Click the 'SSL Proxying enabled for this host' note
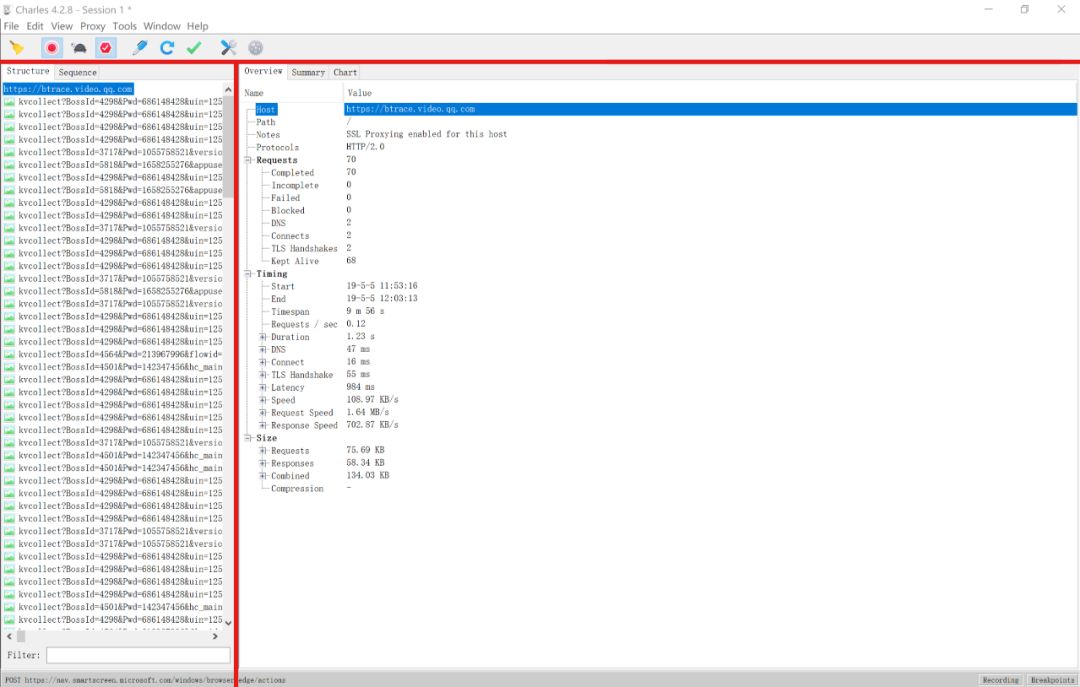The height and width of the screenshot is (687, 1080). [x=426, y=134]
